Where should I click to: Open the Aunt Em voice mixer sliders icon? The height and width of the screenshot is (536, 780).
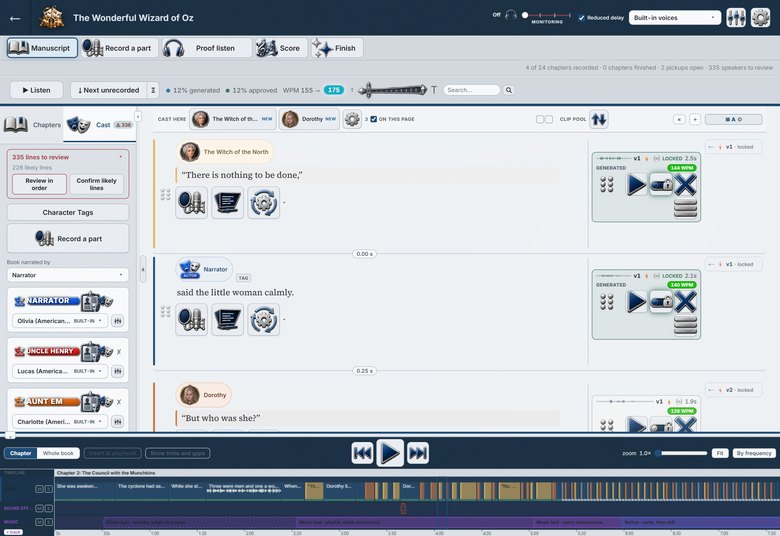(117, 422)
